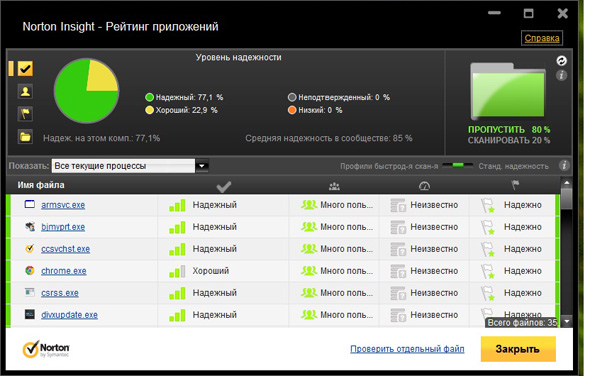Click community users icon in csrss.exe row

309,292
